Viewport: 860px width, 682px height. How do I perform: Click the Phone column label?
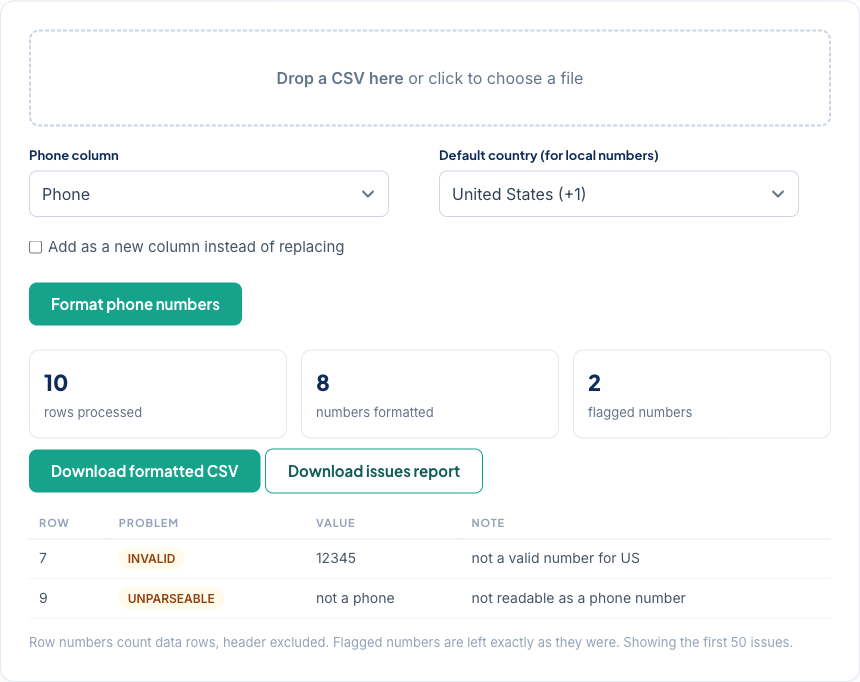point(74,155)
